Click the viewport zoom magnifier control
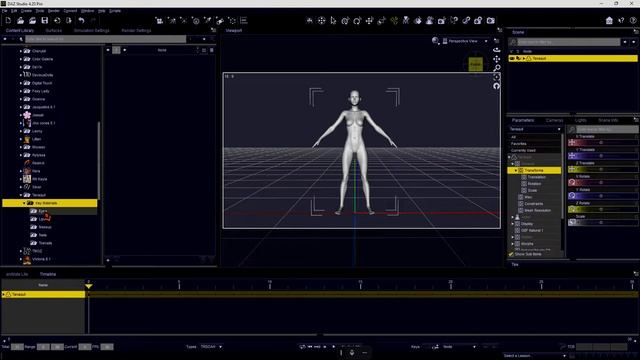640x360 pixels. pos(496,68)
